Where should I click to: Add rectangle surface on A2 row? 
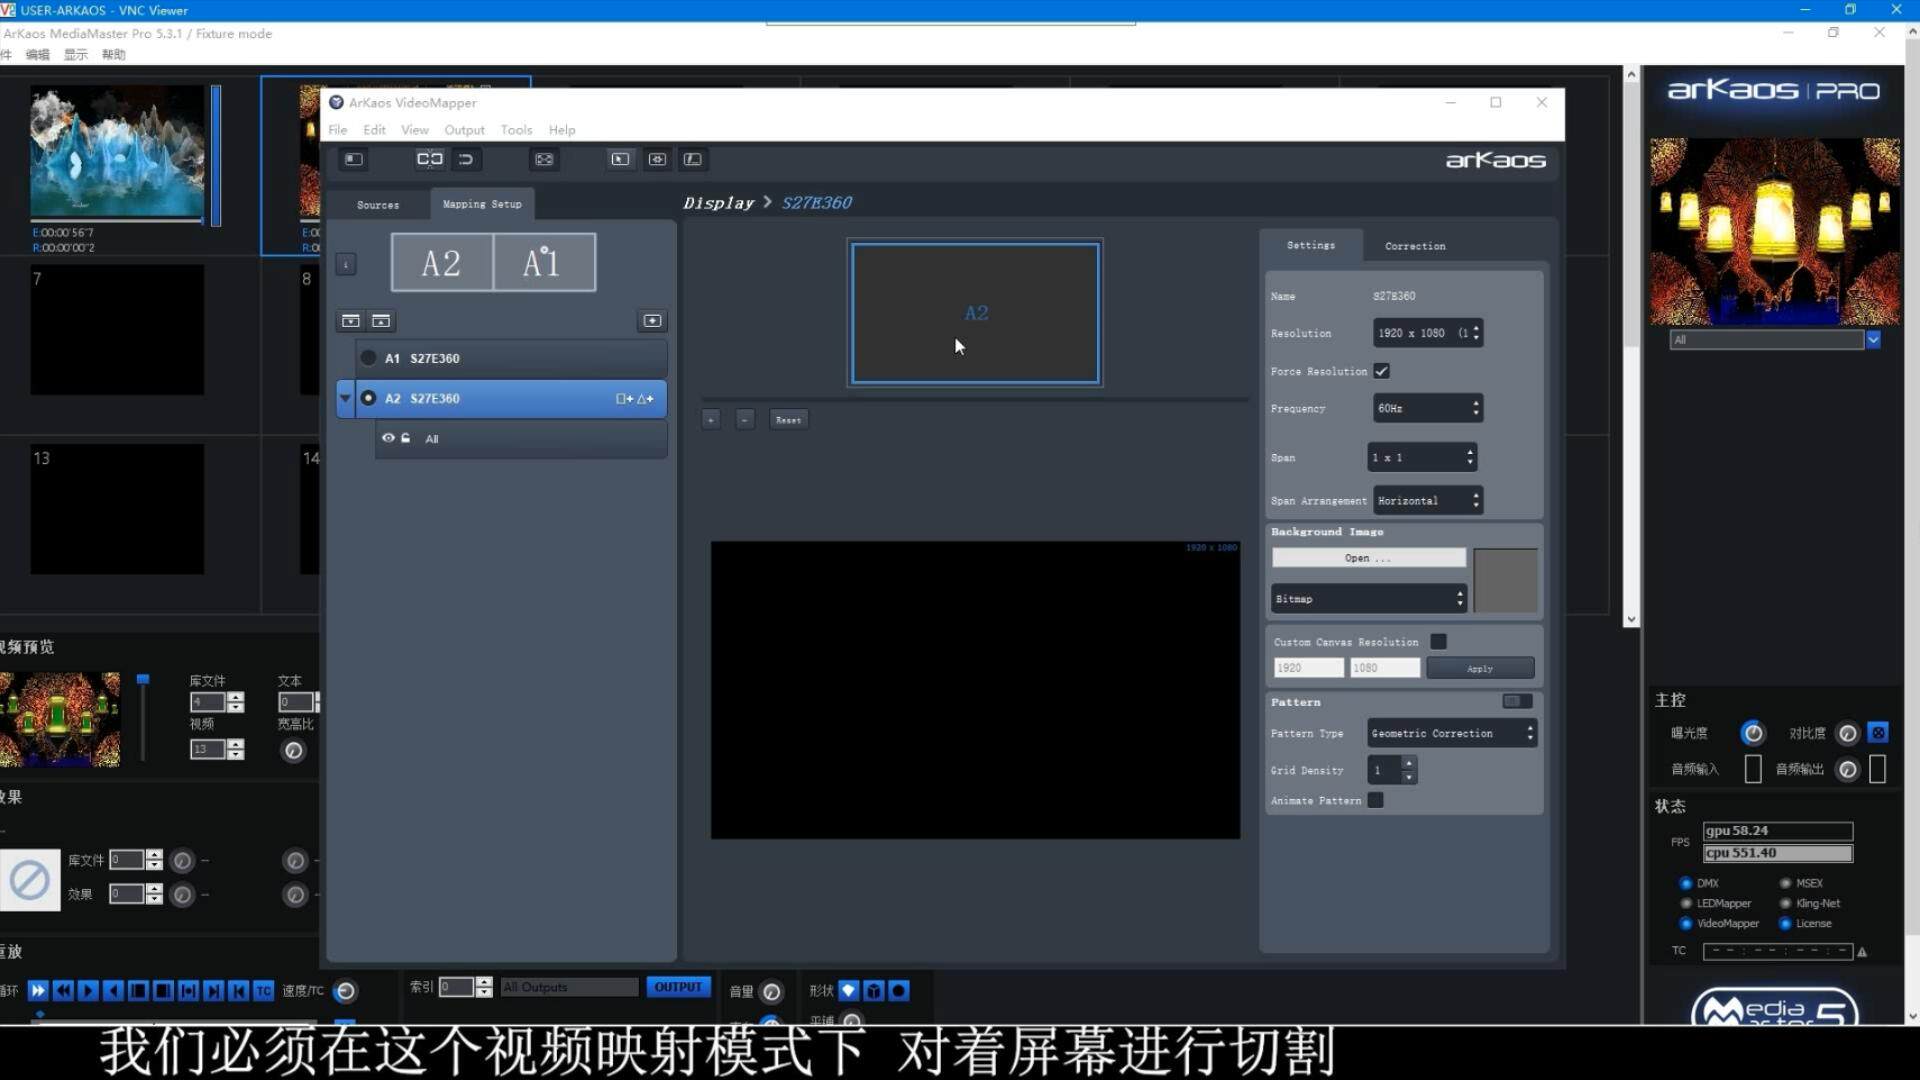624,399
